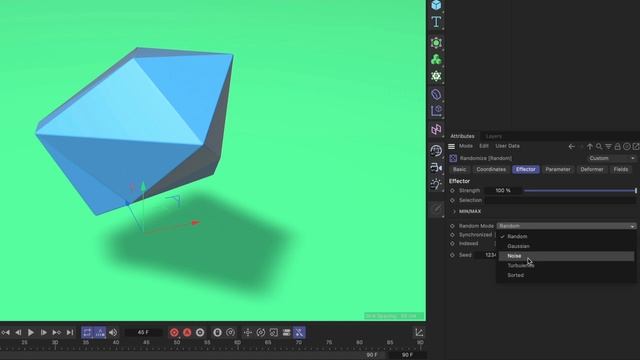Add a Camera object icon
Image resolution: width=640 pixels, height=360 pixels.
point(436,167)
